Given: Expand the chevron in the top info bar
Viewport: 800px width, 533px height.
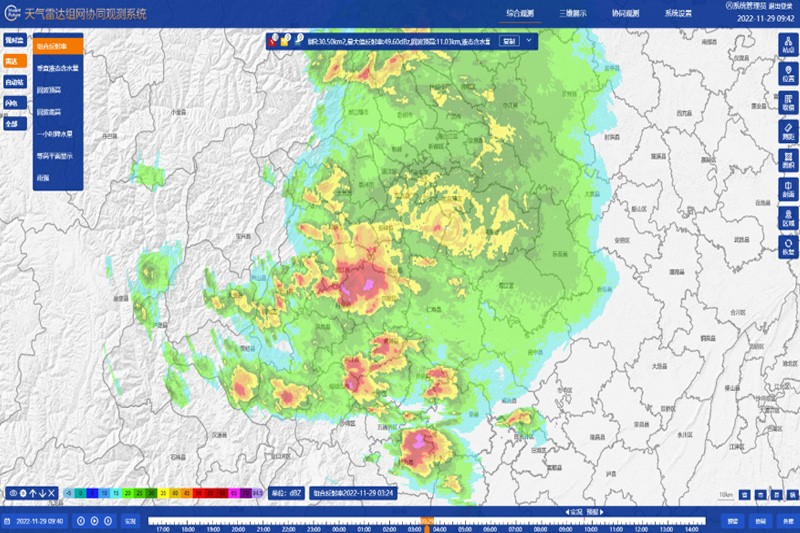Looking at the screenshot, I should 529,41.
